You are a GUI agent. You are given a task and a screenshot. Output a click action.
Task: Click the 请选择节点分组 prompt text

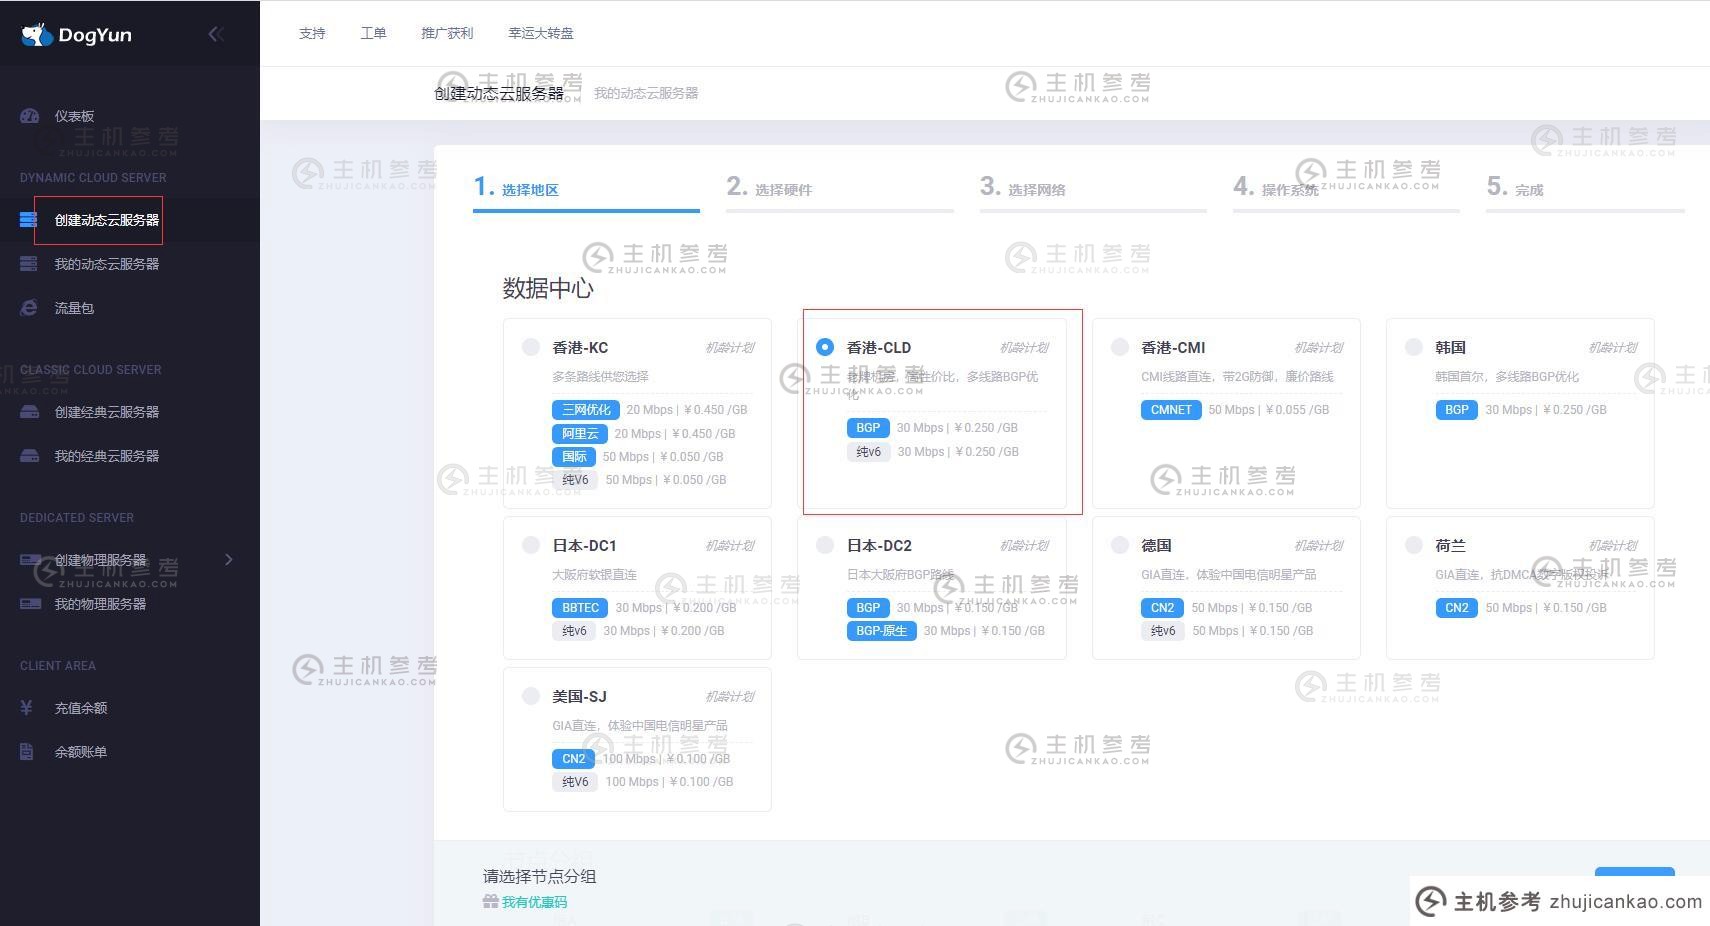pos(539,876)
